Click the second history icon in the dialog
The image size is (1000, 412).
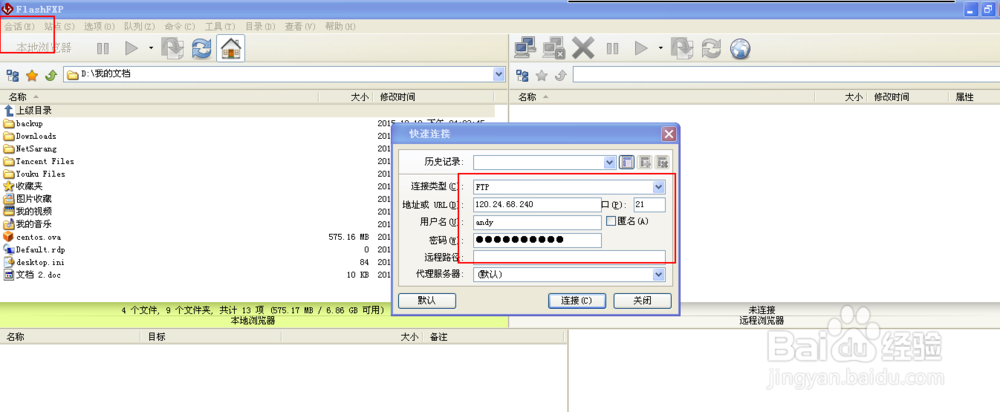pos(645,162)
